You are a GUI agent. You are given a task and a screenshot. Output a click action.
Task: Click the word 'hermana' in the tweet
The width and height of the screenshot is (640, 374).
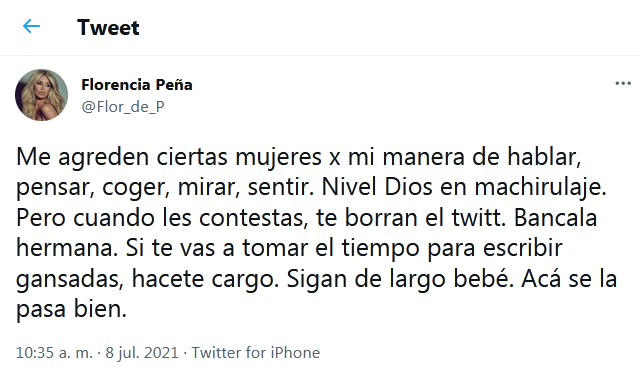pos(67,248)
